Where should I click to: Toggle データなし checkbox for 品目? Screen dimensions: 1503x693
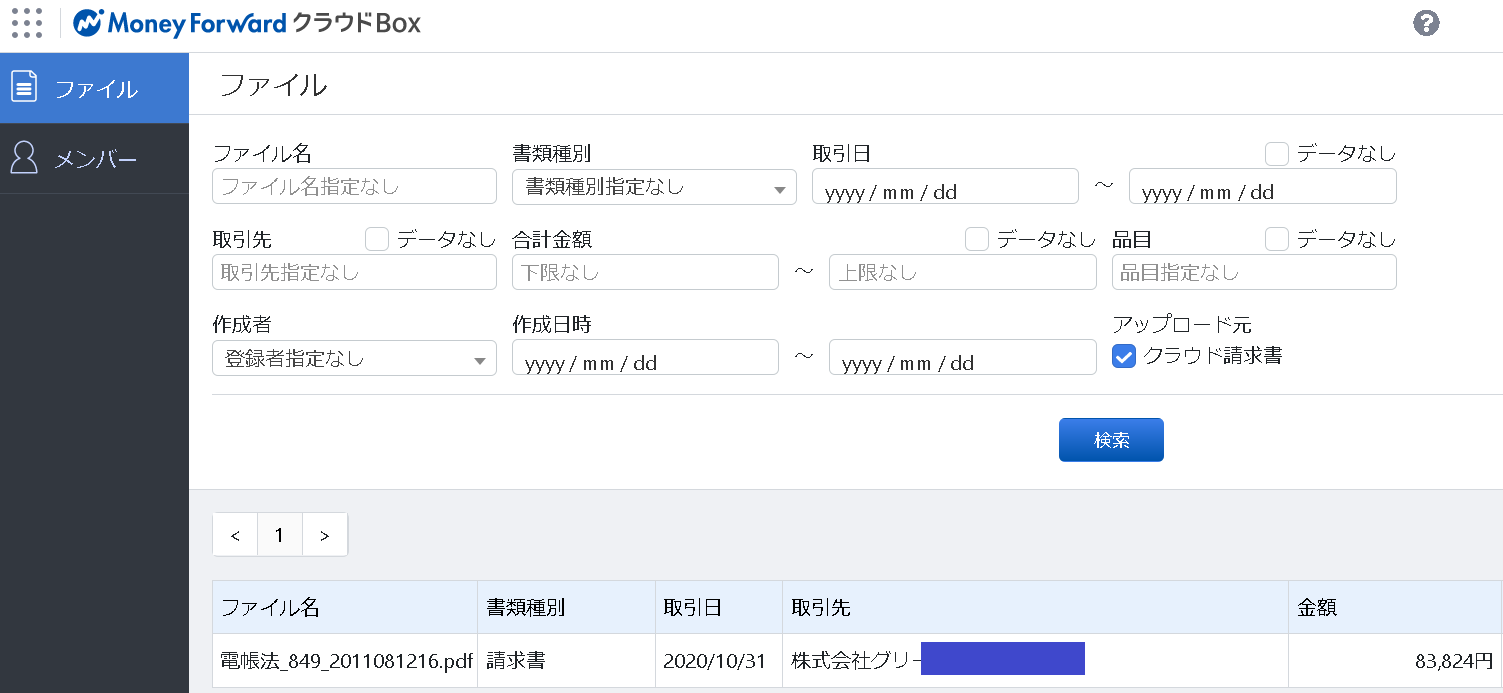(1276, 239)
